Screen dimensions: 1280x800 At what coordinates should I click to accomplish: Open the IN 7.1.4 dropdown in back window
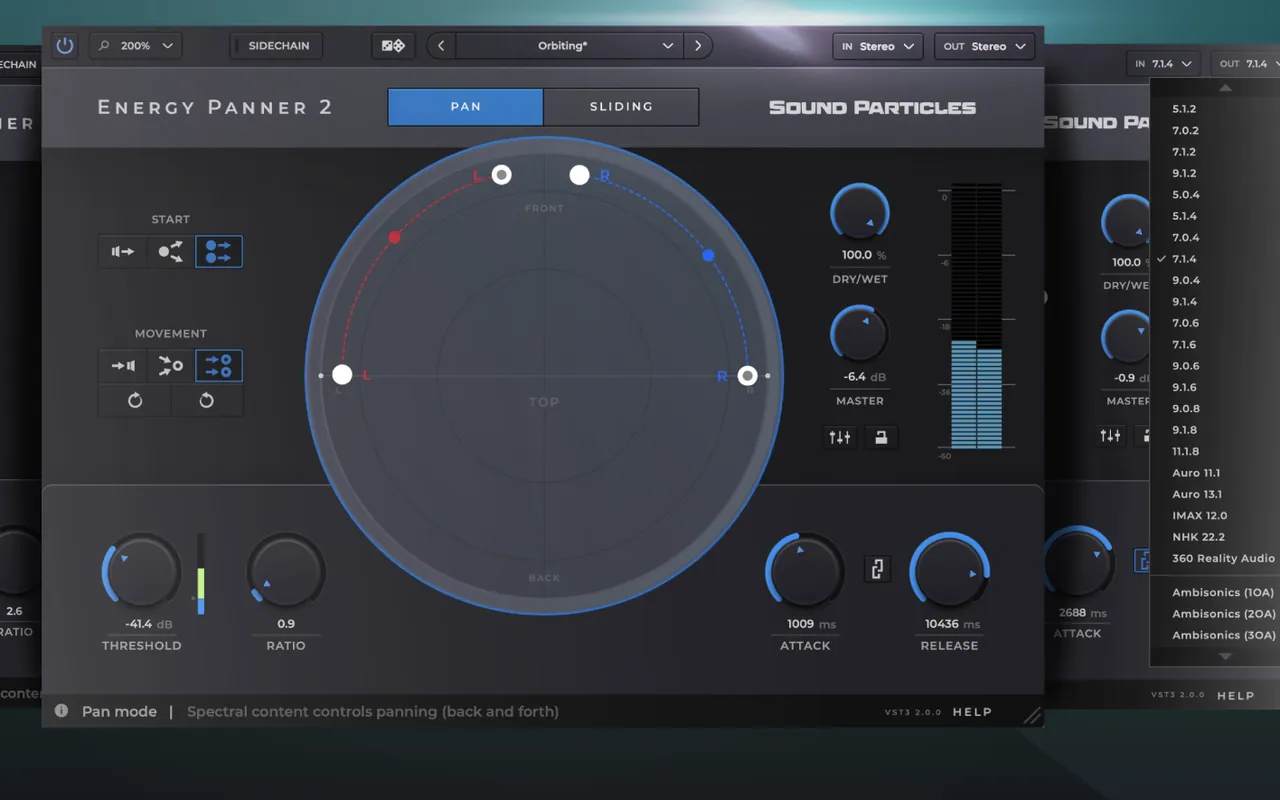(1163, 63)
